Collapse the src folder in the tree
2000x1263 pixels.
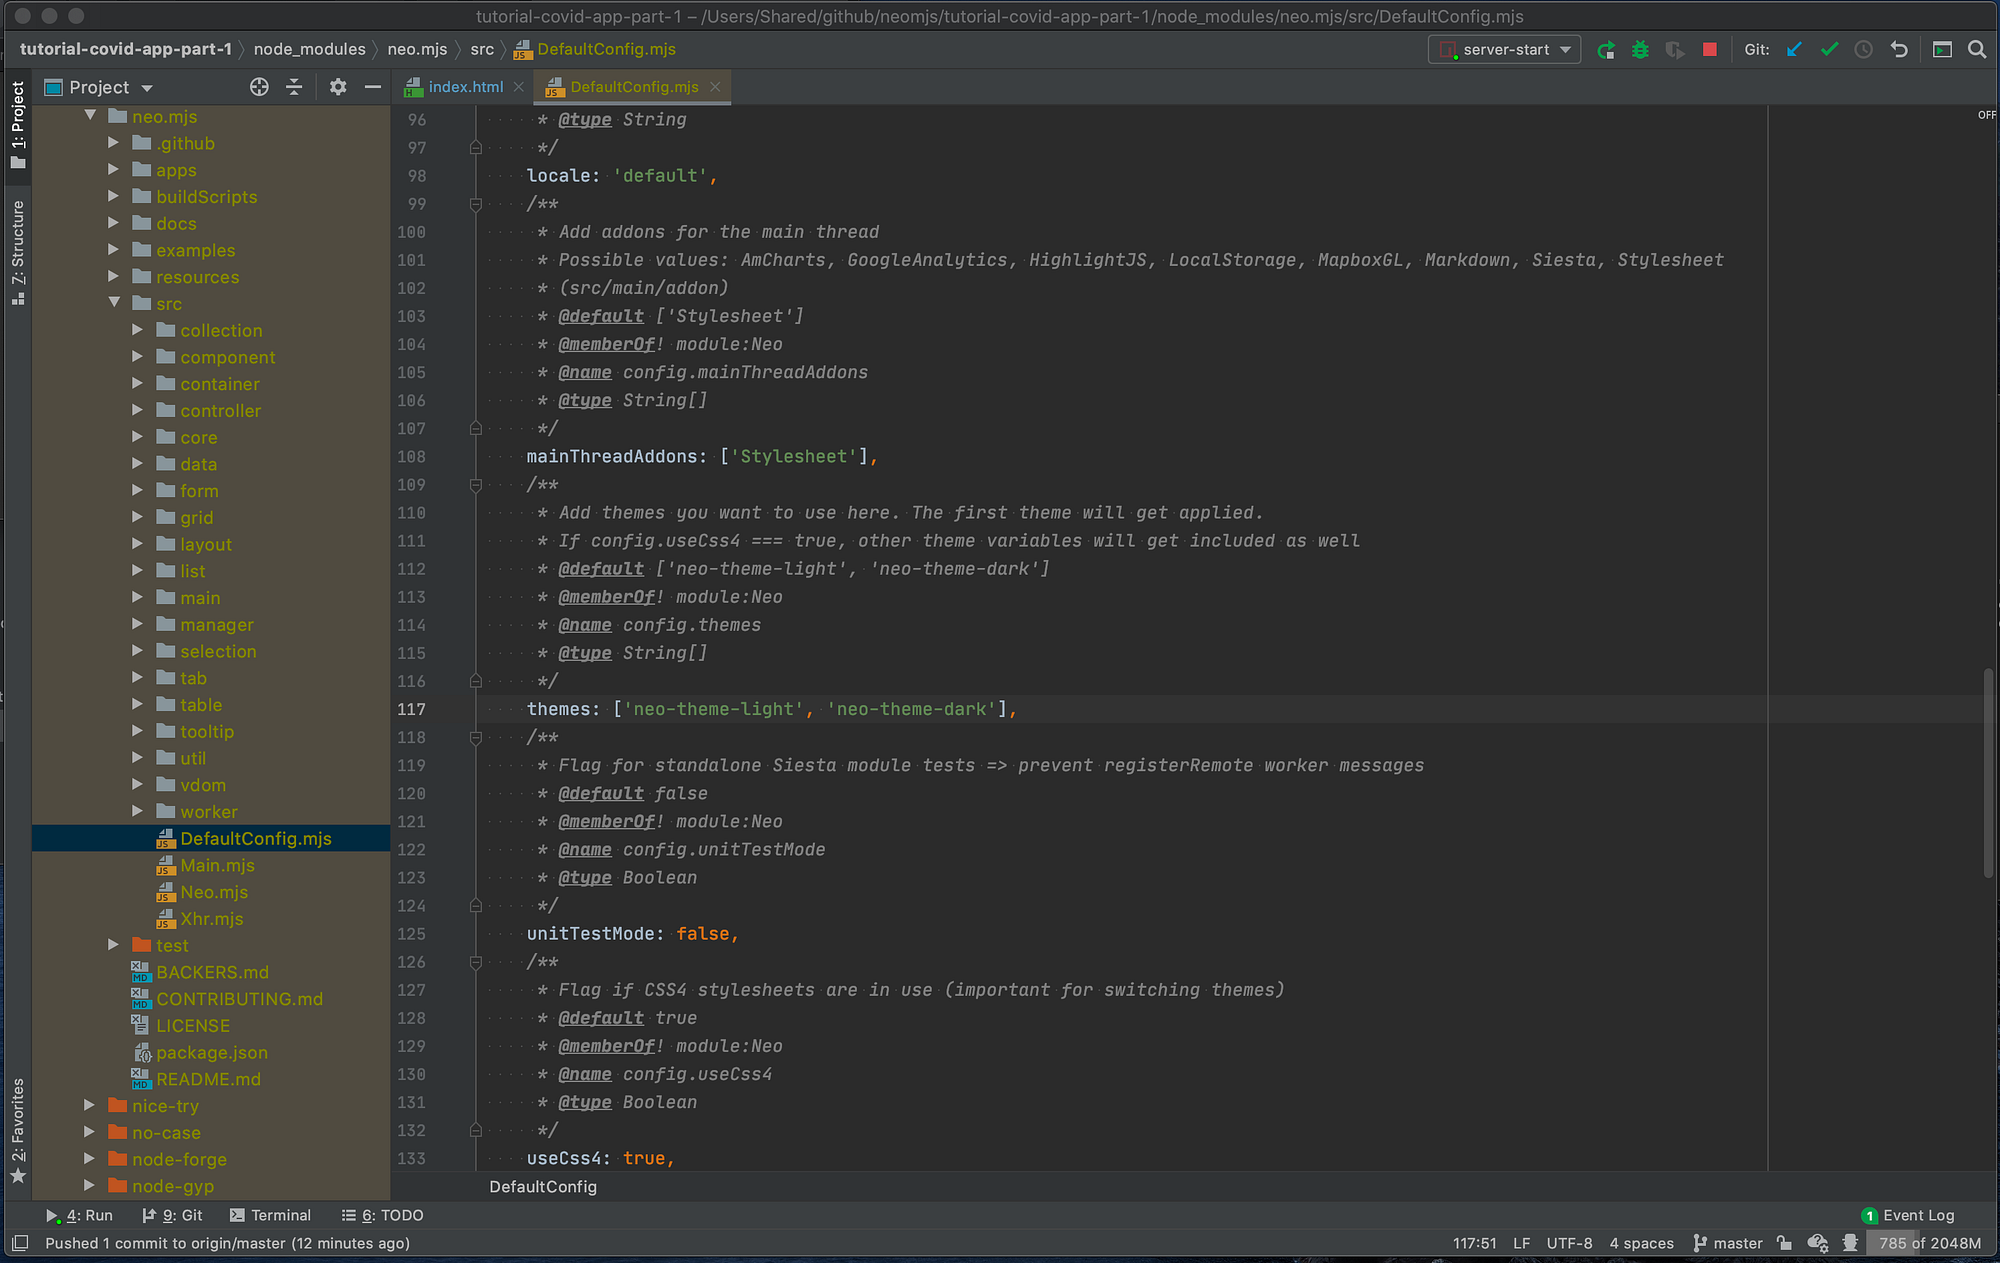click(x=113, y=302)
